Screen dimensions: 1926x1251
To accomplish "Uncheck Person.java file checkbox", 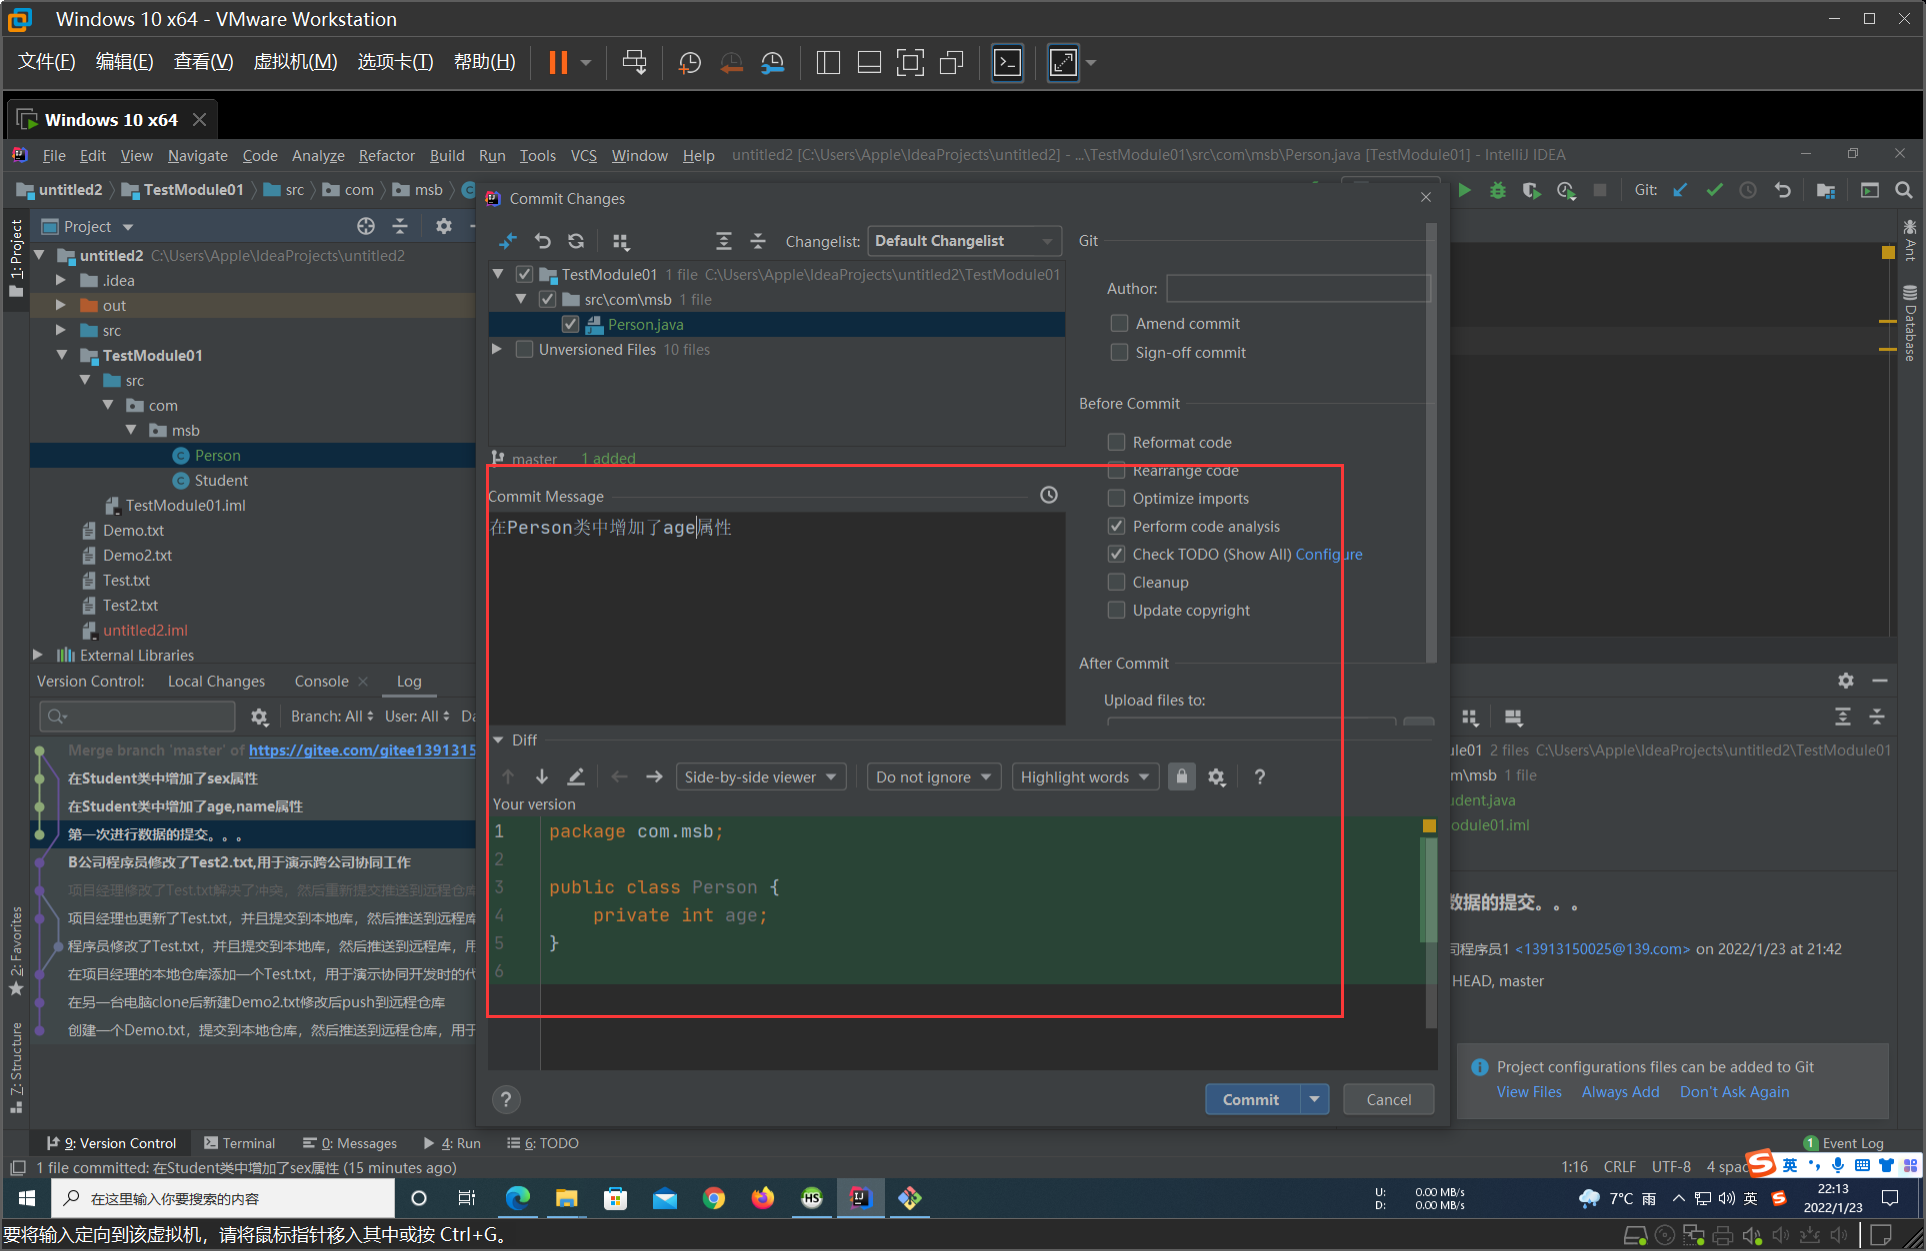I will point(570,324).
